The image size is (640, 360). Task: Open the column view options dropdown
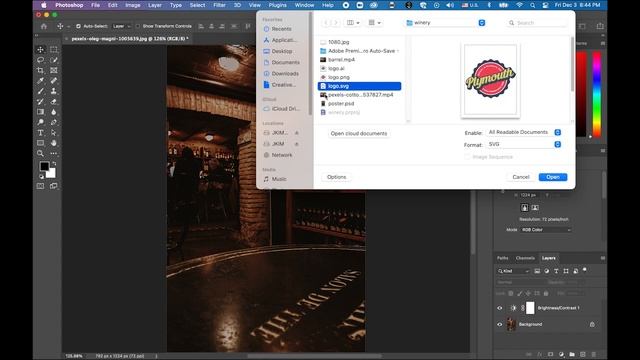[353, 23]
